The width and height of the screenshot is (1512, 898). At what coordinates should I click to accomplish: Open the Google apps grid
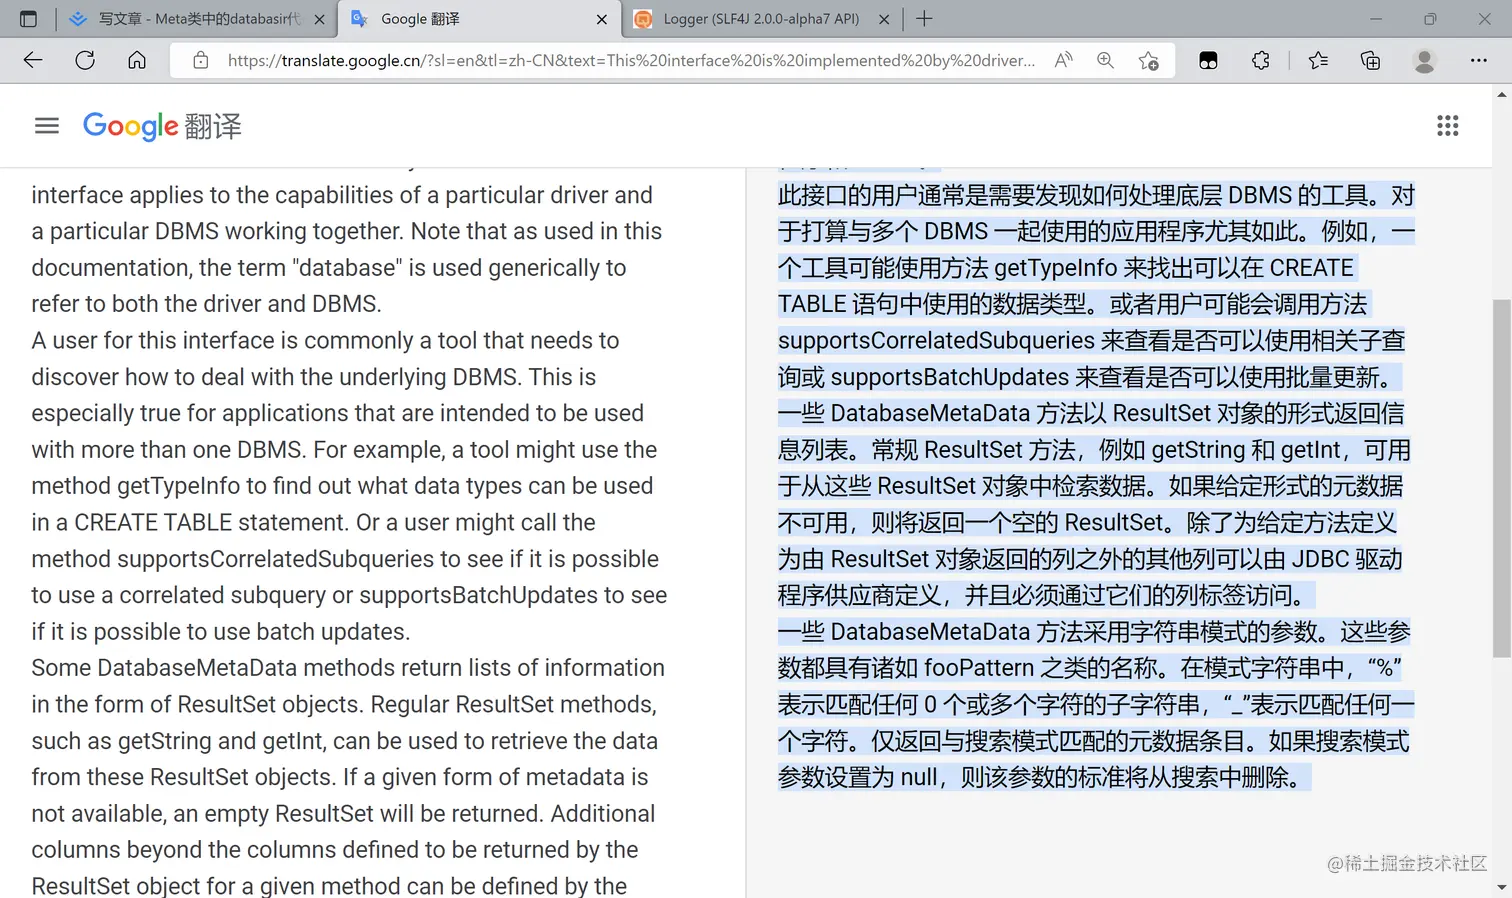[1447, 126]
